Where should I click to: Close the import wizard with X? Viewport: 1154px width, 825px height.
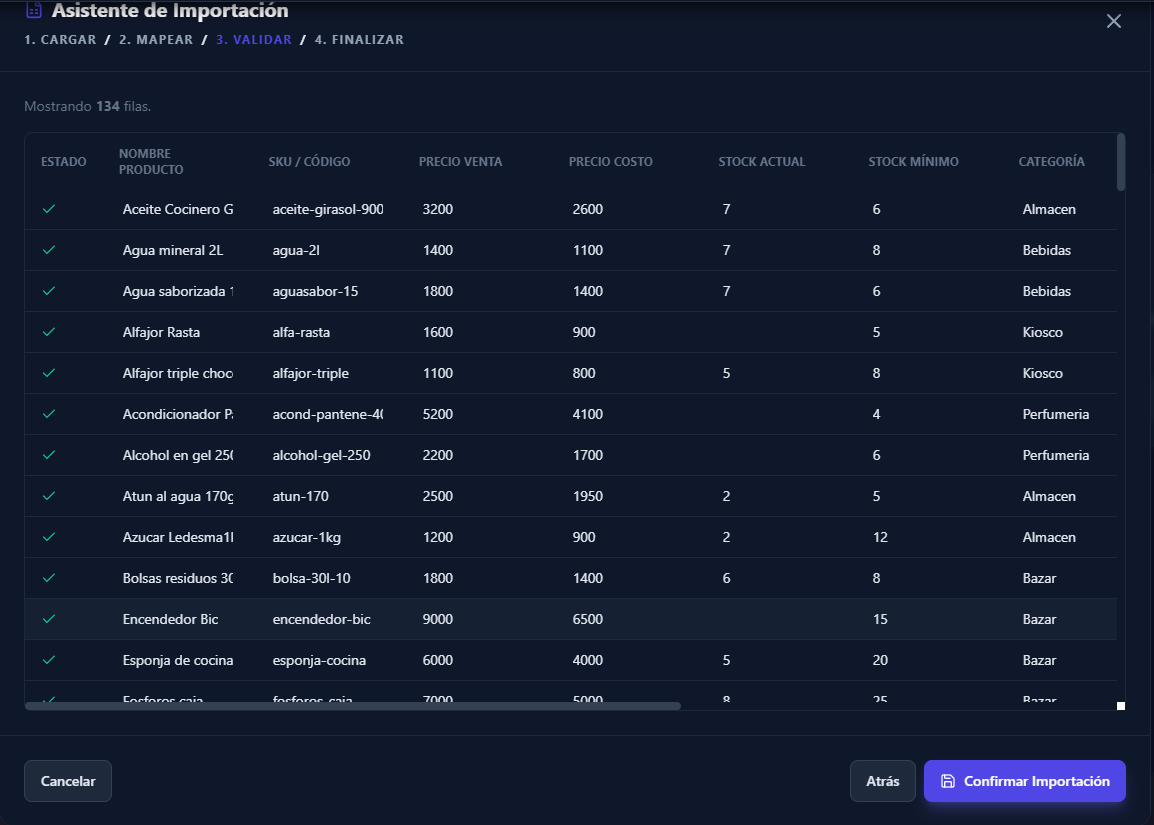tap(1113, 21)
